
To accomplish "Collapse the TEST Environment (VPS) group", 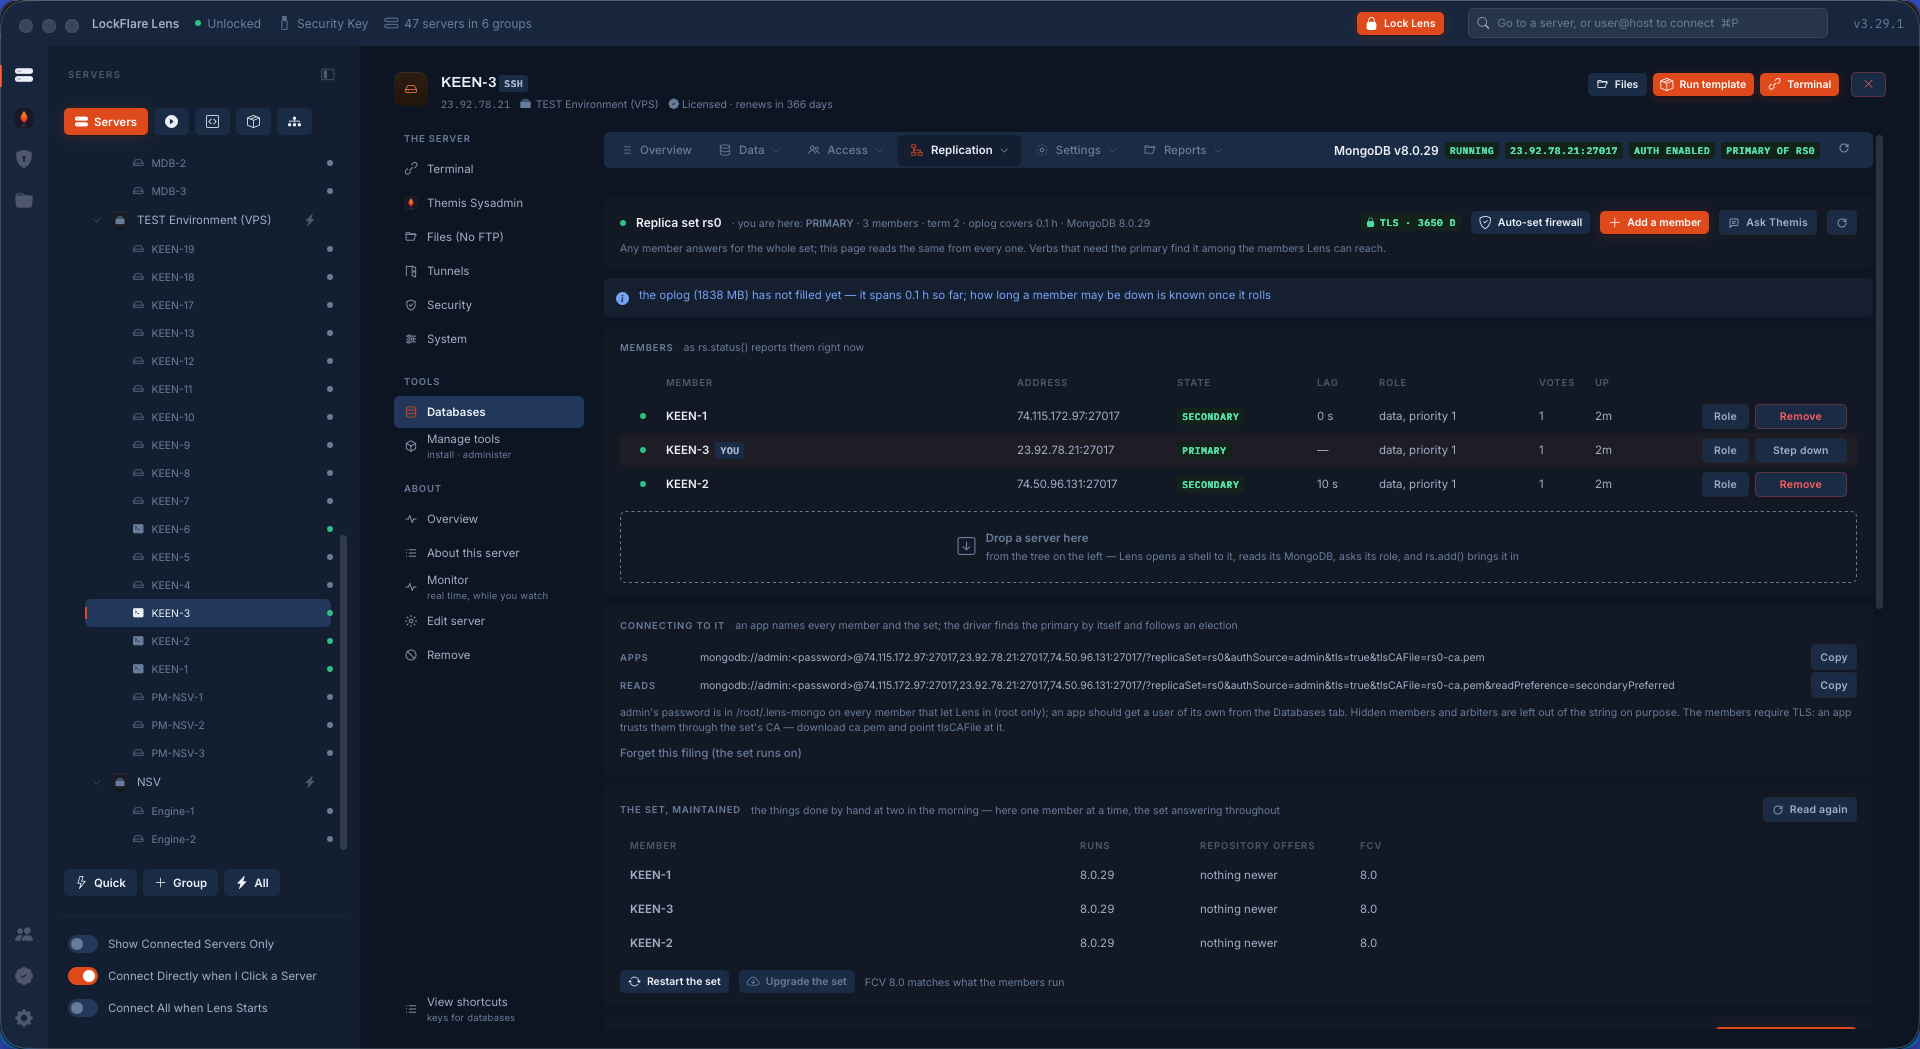I will tap(97, 220).
